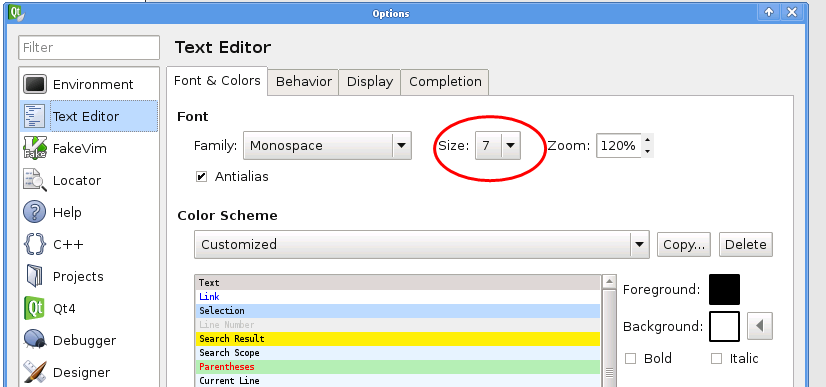
Task: Open the font Family Monospace dropdown
Action: tap(327, 146)
